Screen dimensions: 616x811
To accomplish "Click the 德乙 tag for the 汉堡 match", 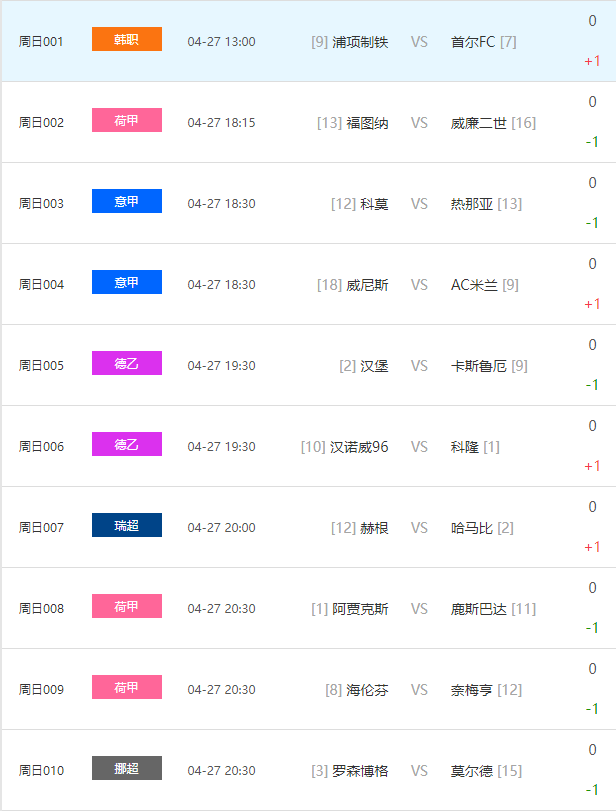I will [x=126, y=364].
